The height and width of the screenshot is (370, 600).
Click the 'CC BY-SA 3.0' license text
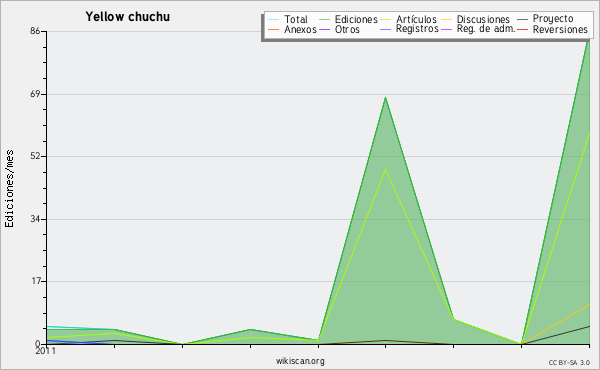[569, 363]
